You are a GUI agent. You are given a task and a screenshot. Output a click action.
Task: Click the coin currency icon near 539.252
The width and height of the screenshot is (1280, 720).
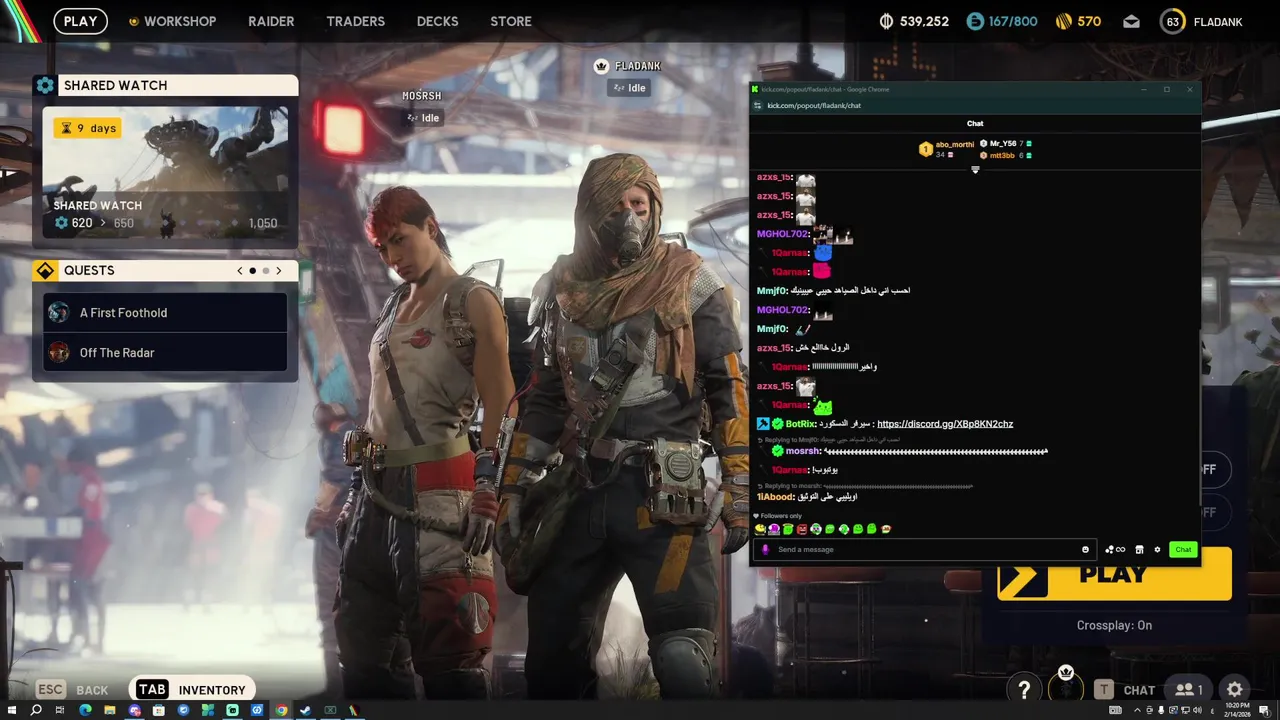(x=886, y=21)
